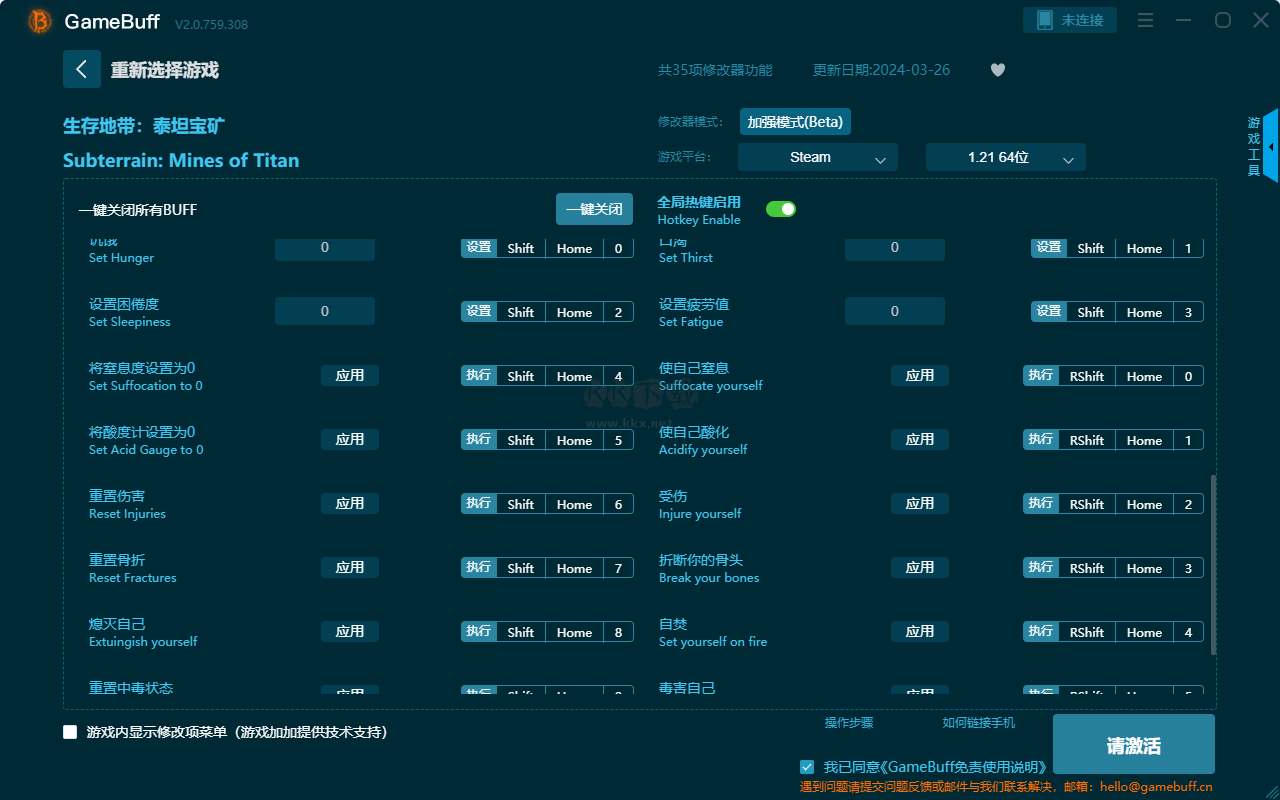Click 执行 hotkey button for Break your bones

pyautogui.click(x=1041, y=567)
